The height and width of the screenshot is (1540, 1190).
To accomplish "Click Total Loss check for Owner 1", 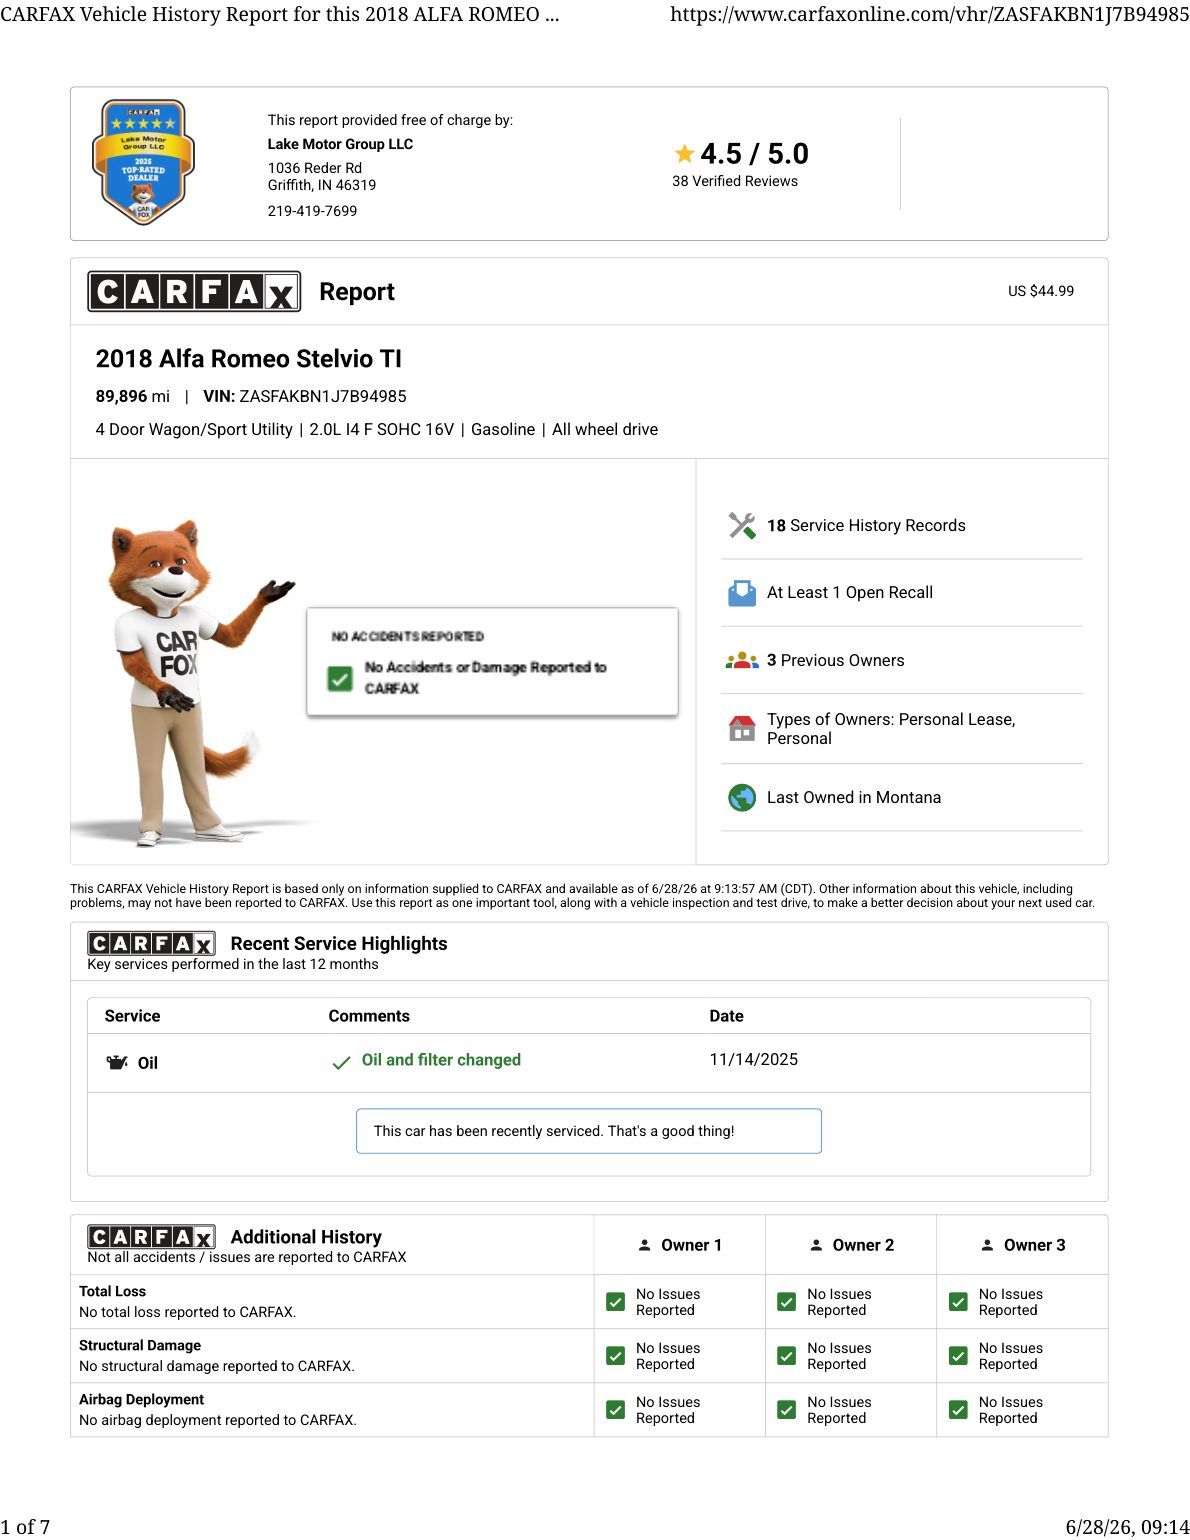I will tap(616, 1302).
